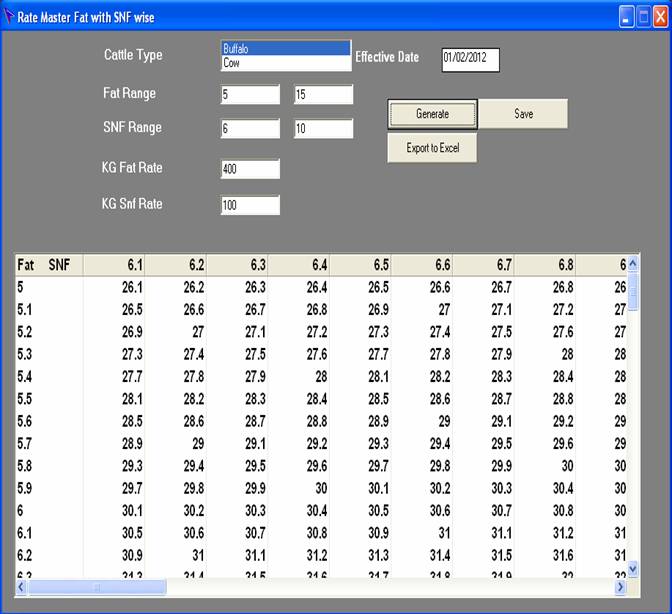Viewport: 672px width, 614px height.
Task: Edit the Fat Range minimum field
Action: (x=250, y=95)
